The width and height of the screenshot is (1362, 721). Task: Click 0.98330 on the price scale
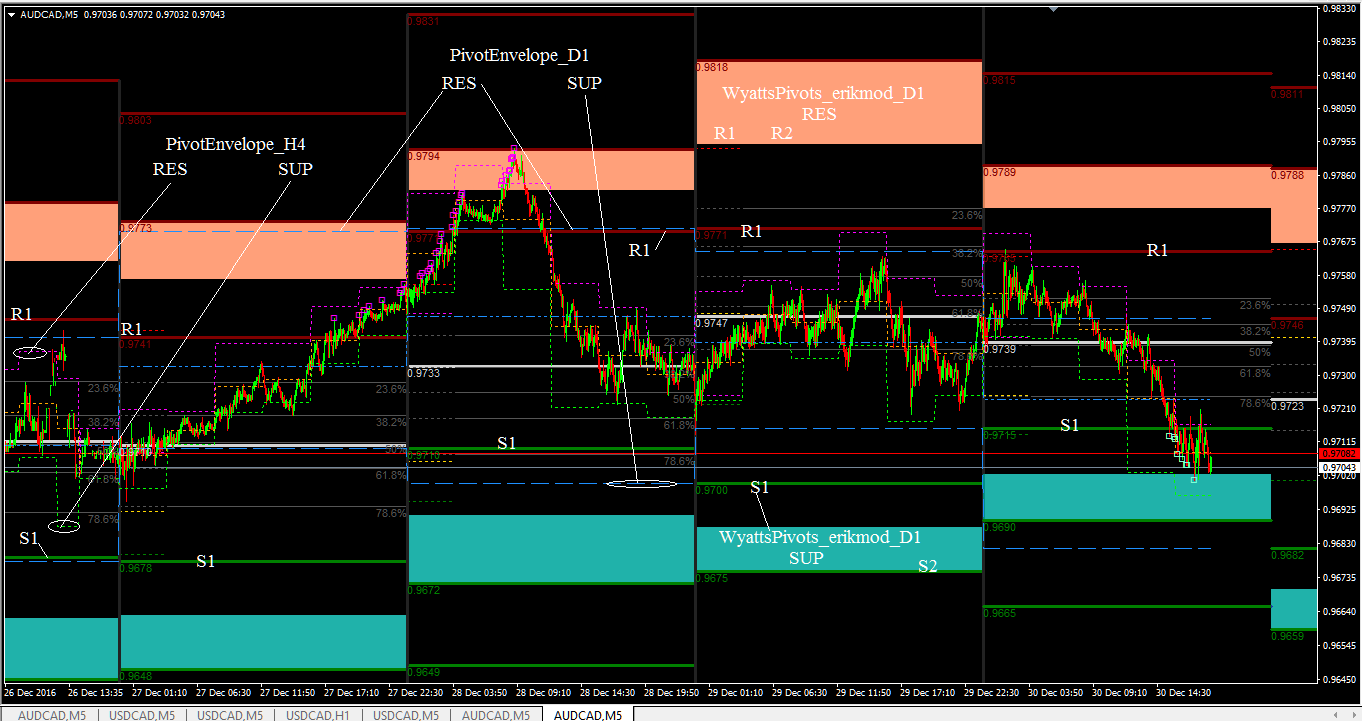[x=1340, y=8]
